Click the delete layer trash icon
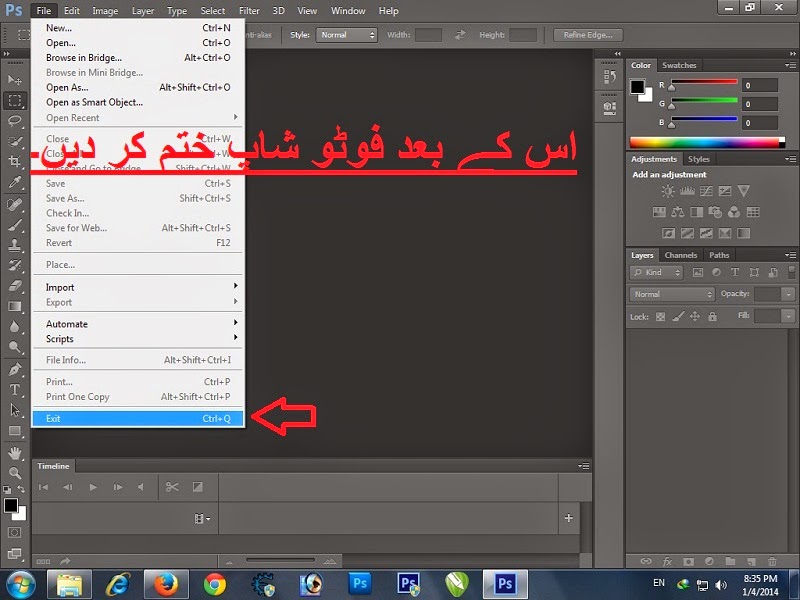The height and width of the screenshot is (600, 800). coord(772,561)
